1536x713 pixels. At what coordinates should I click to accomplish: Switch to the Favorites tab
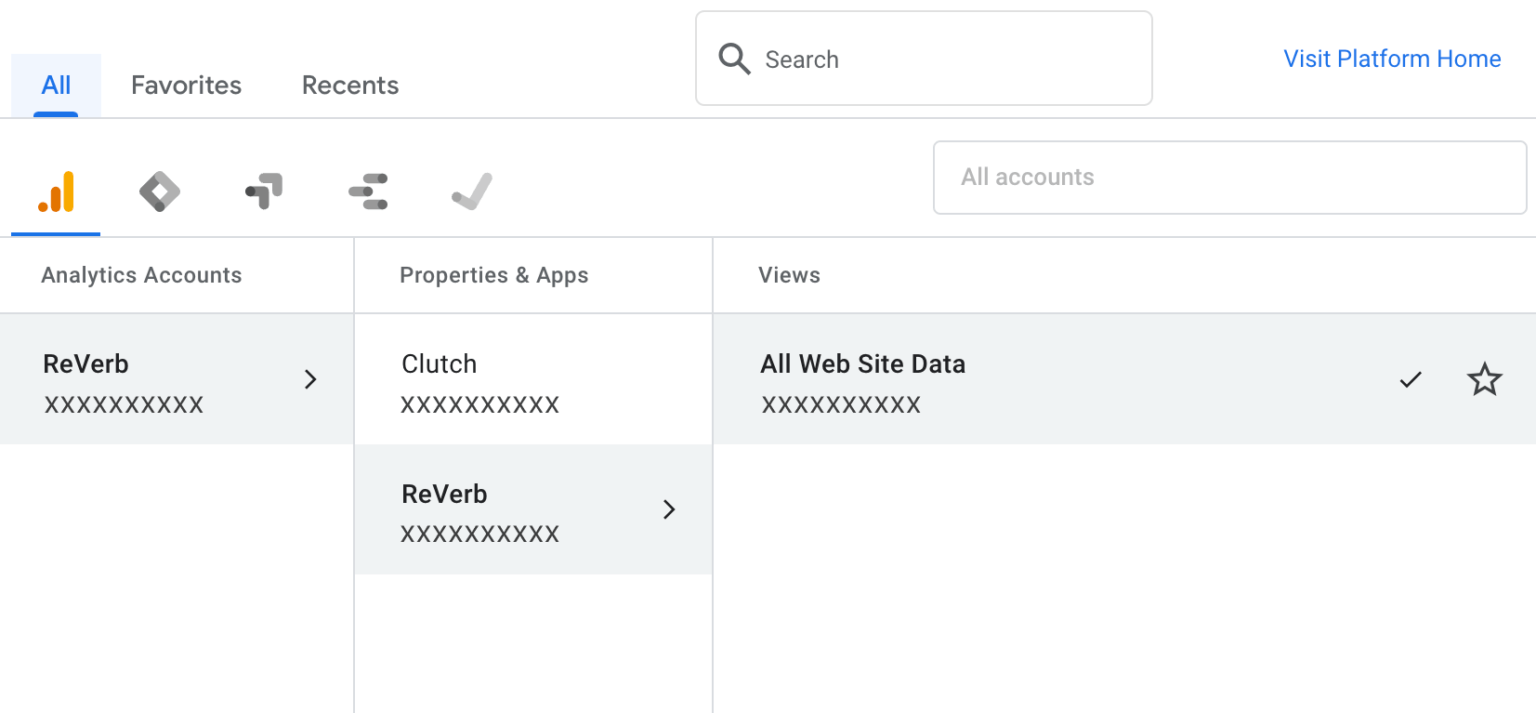185,85
